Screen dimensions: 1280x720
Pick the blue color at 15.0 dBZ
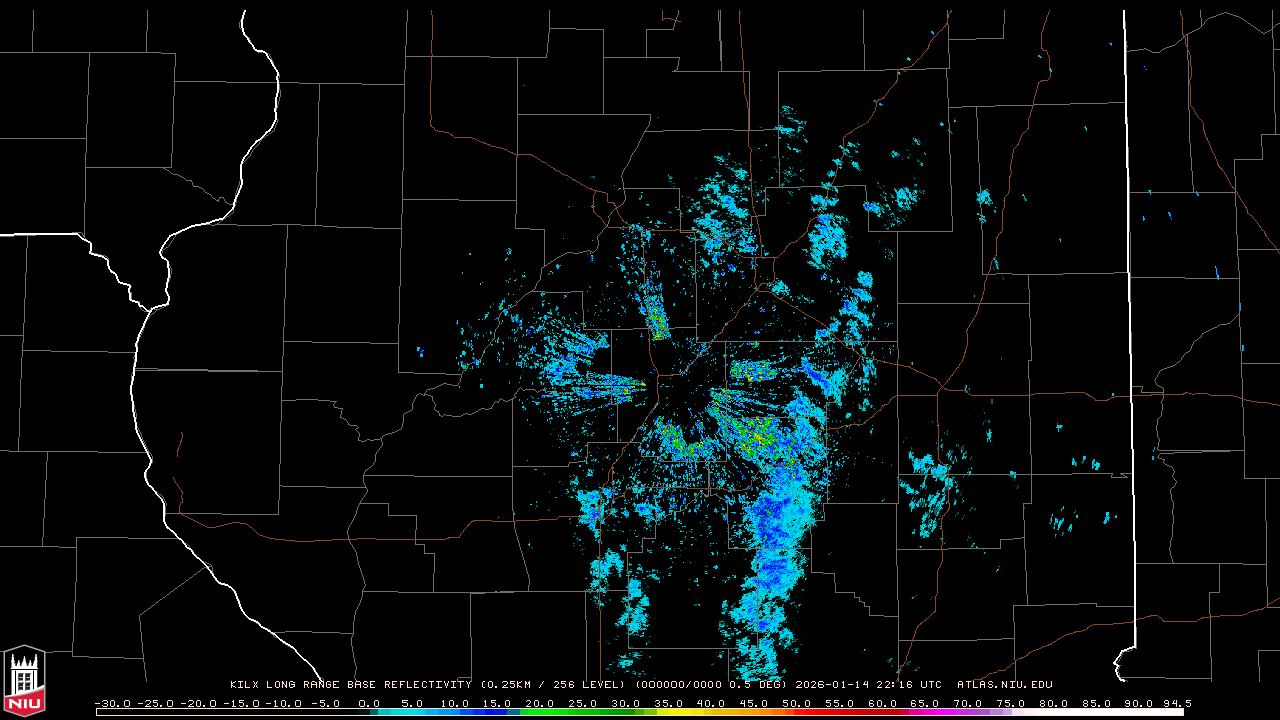coord(497,712)
